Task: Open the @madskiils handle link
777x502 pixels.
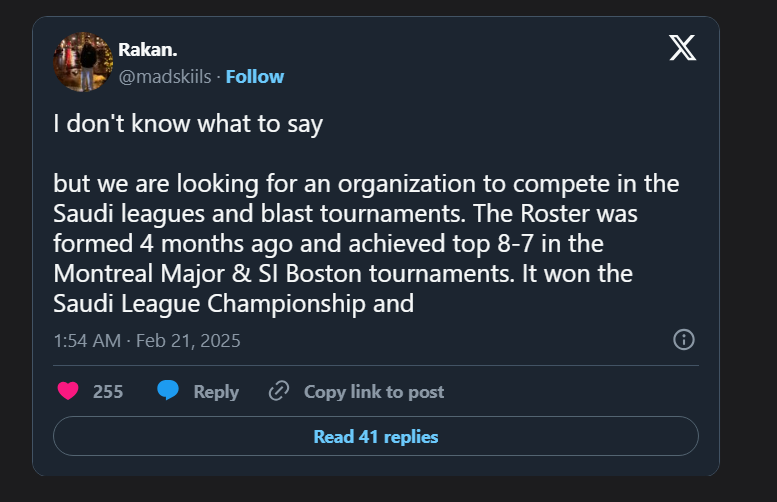Action: pyautogui.click(x=165, y=76)
